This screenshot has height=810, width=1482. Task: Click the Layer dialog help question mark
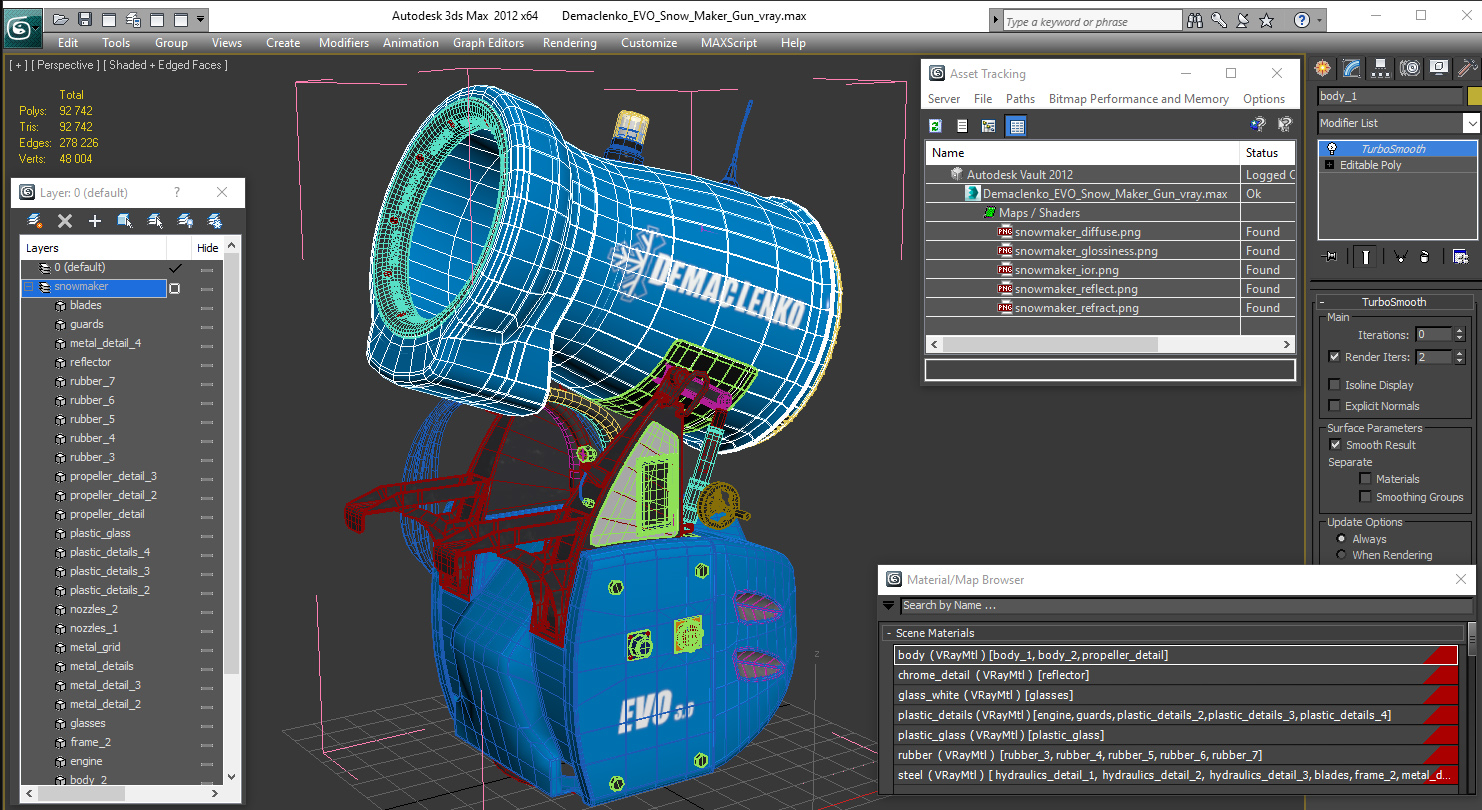177,193
